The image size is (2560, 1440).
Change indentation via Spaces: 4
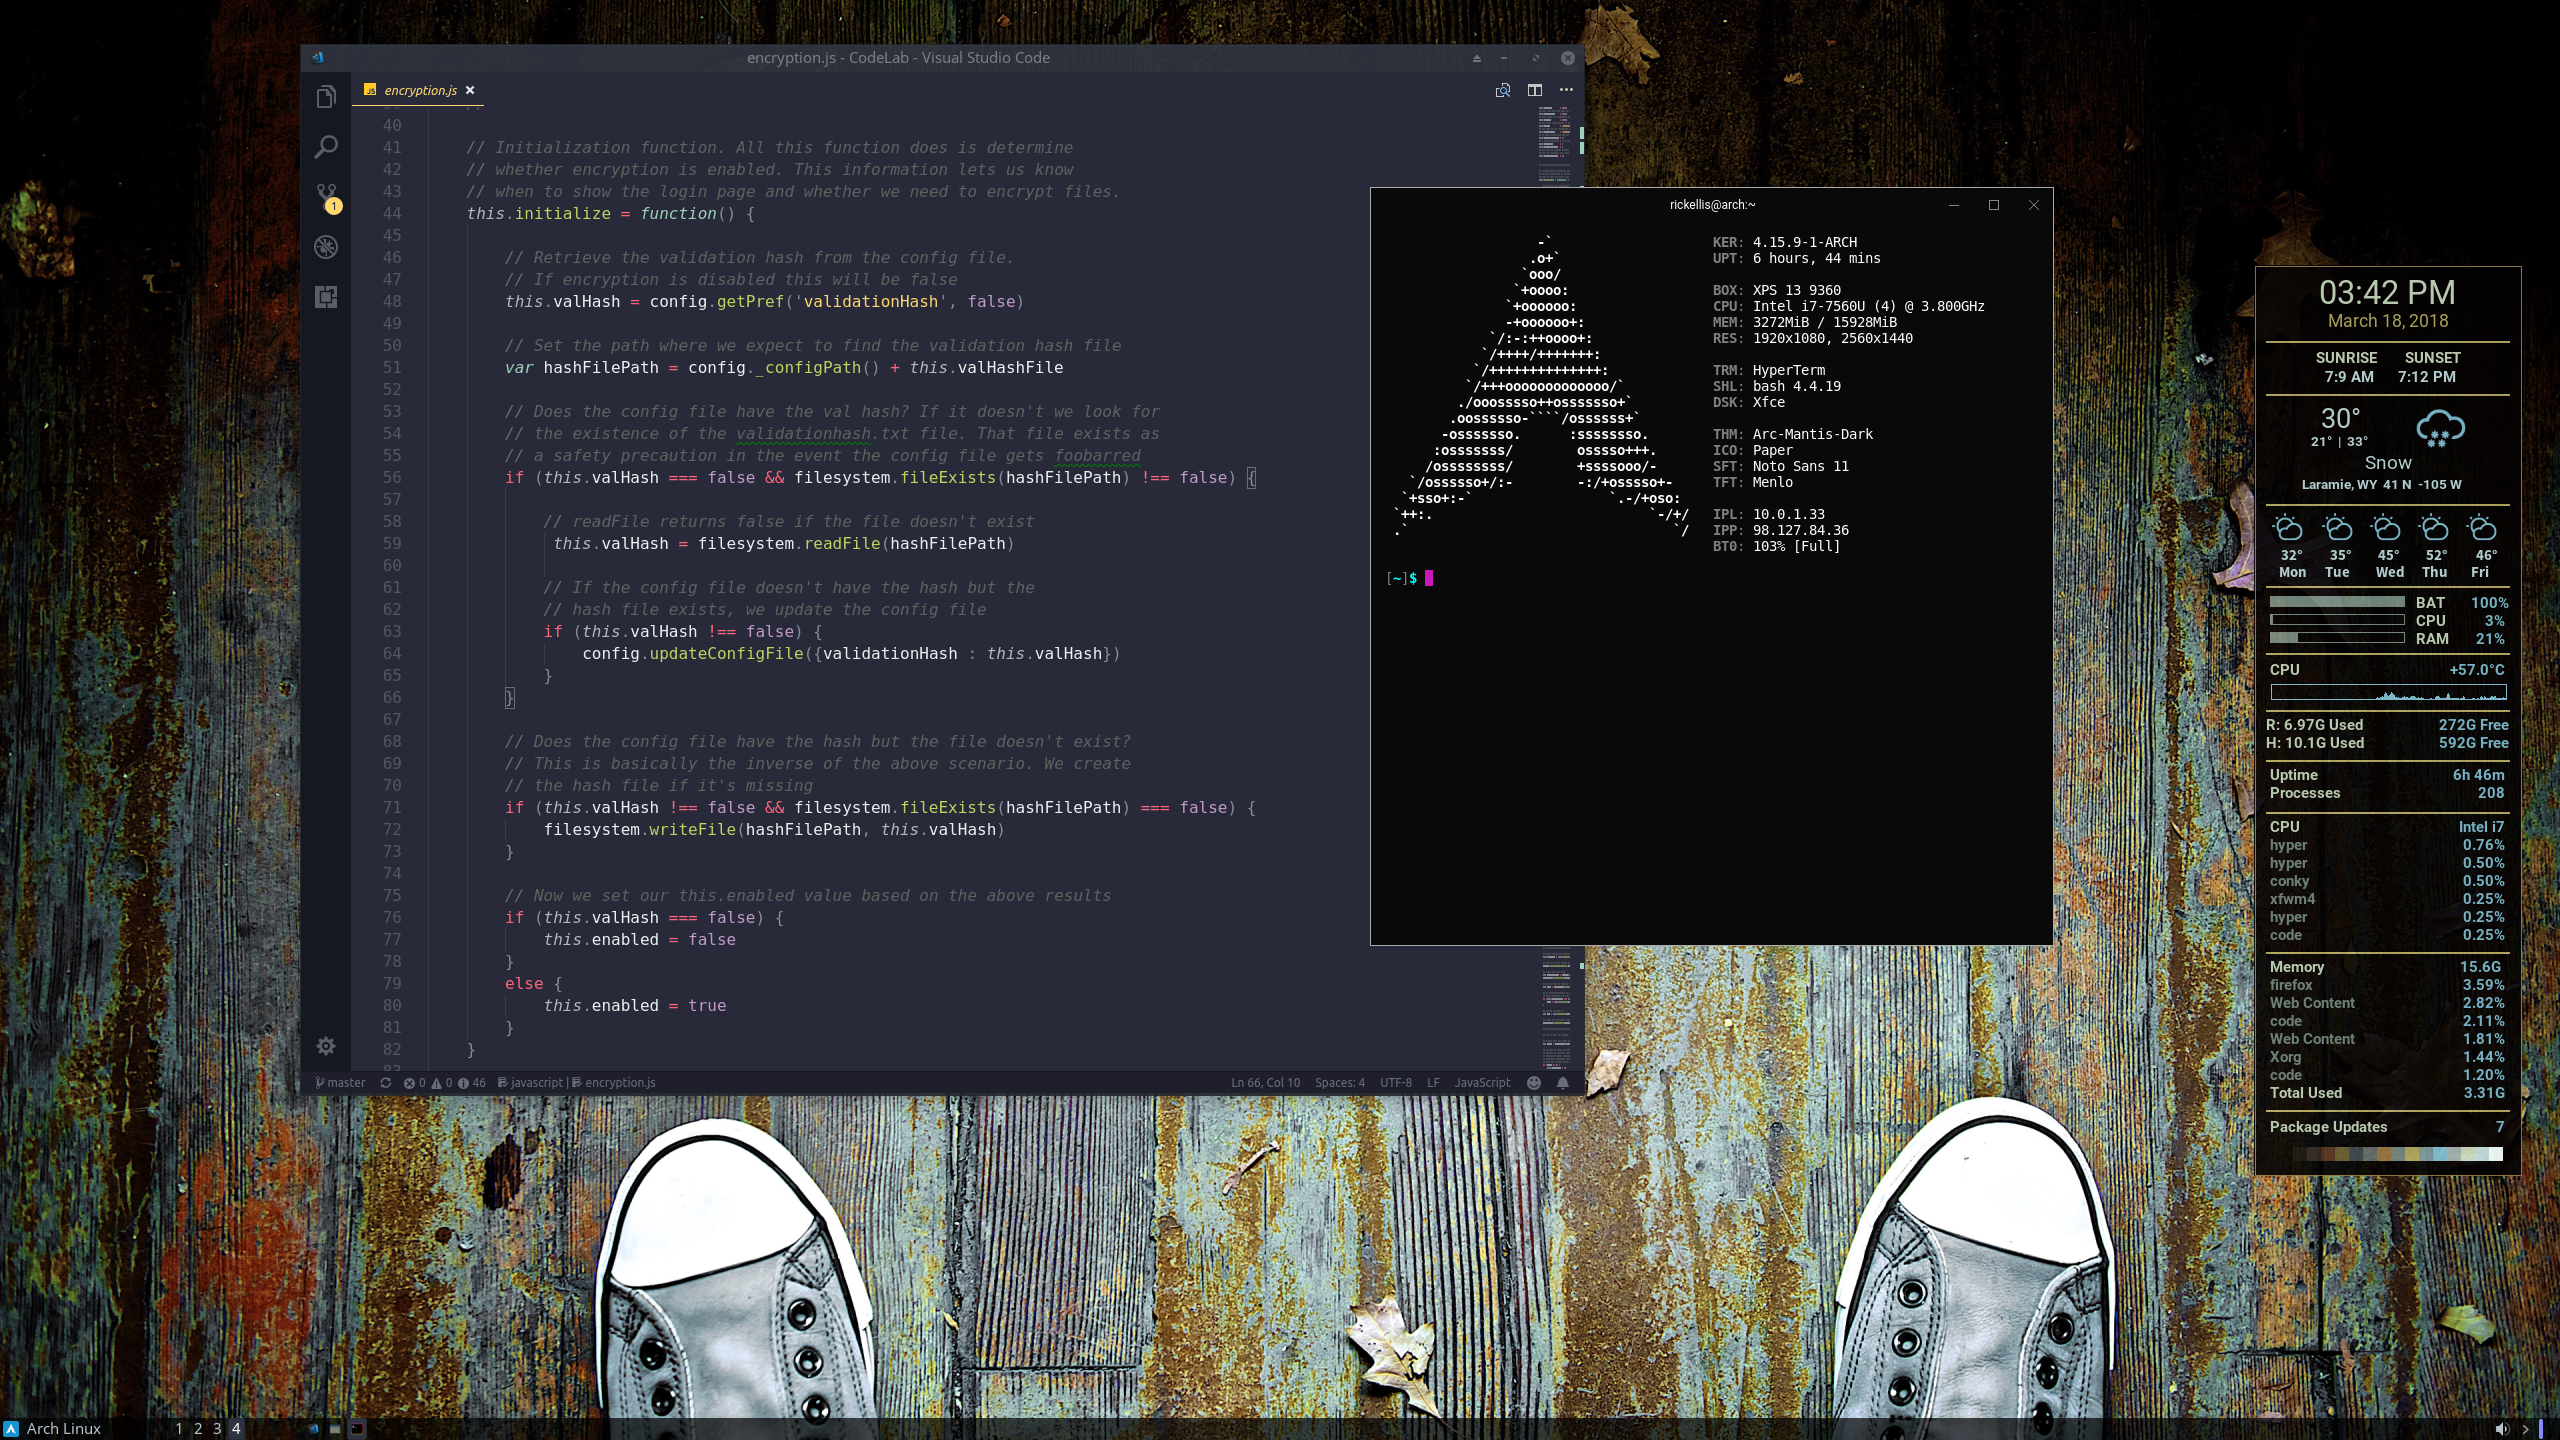point(1339,1082)
